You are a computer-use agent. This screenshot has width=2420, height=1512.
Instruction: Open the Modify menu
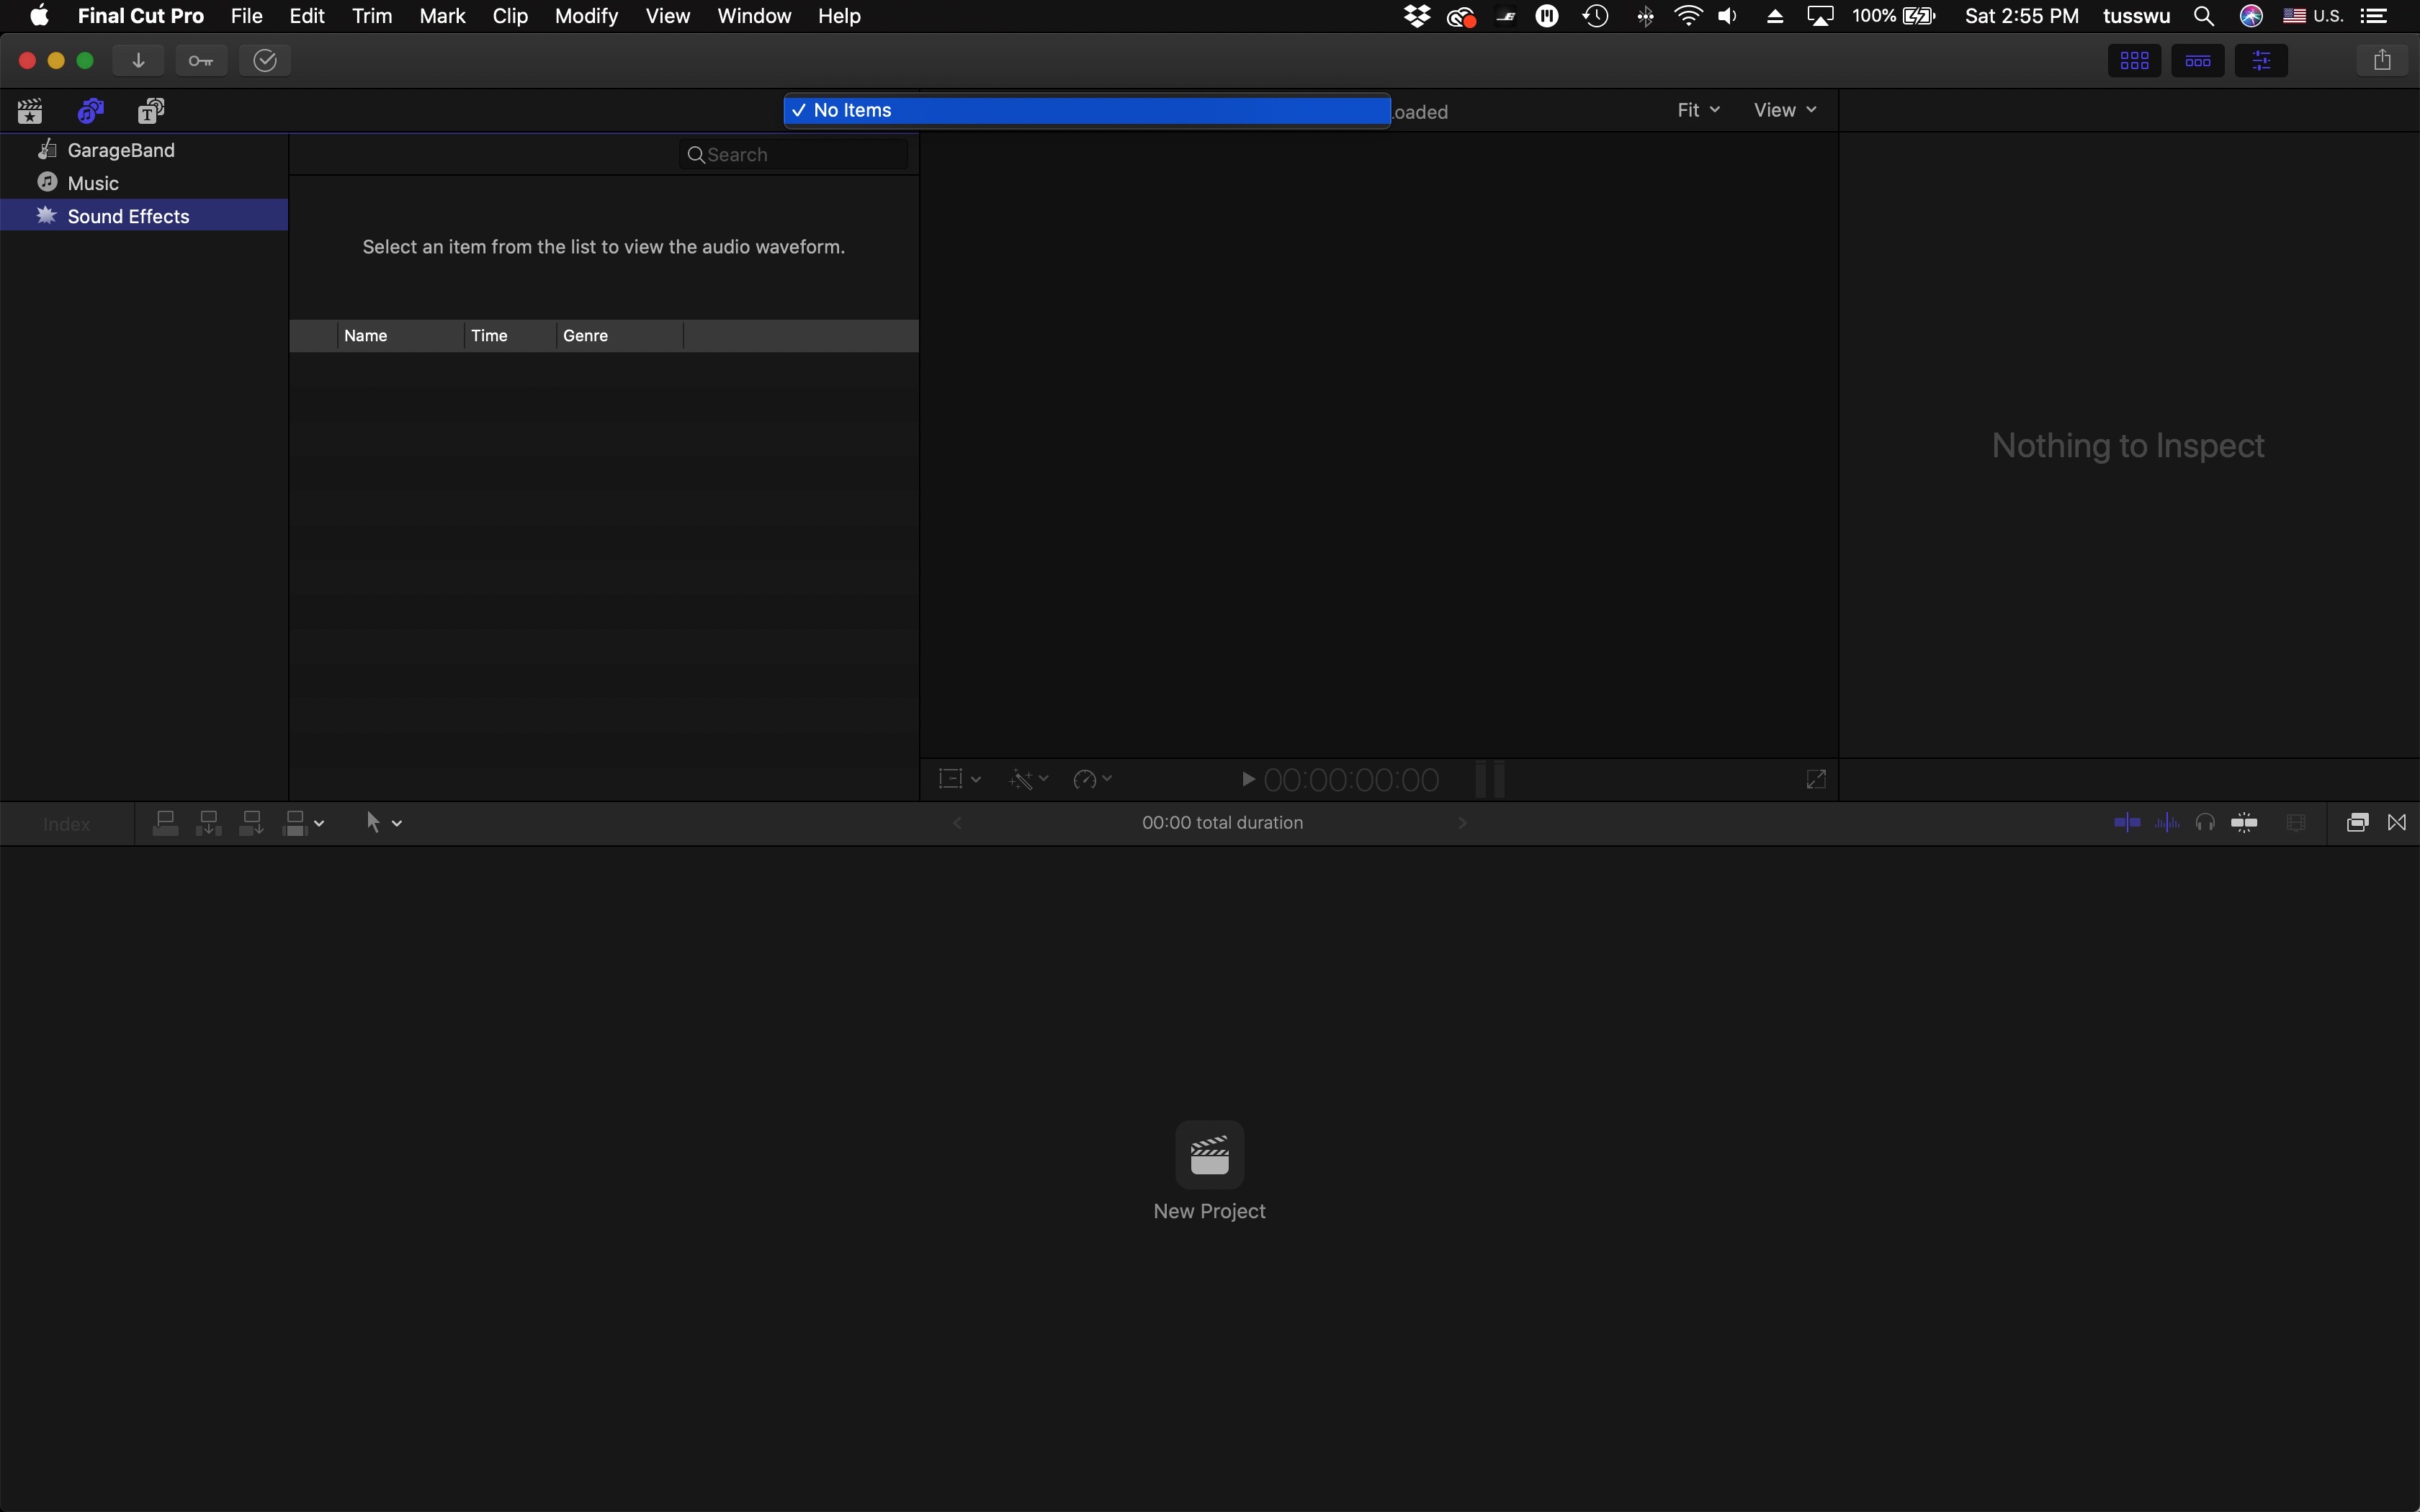point(586,16)
